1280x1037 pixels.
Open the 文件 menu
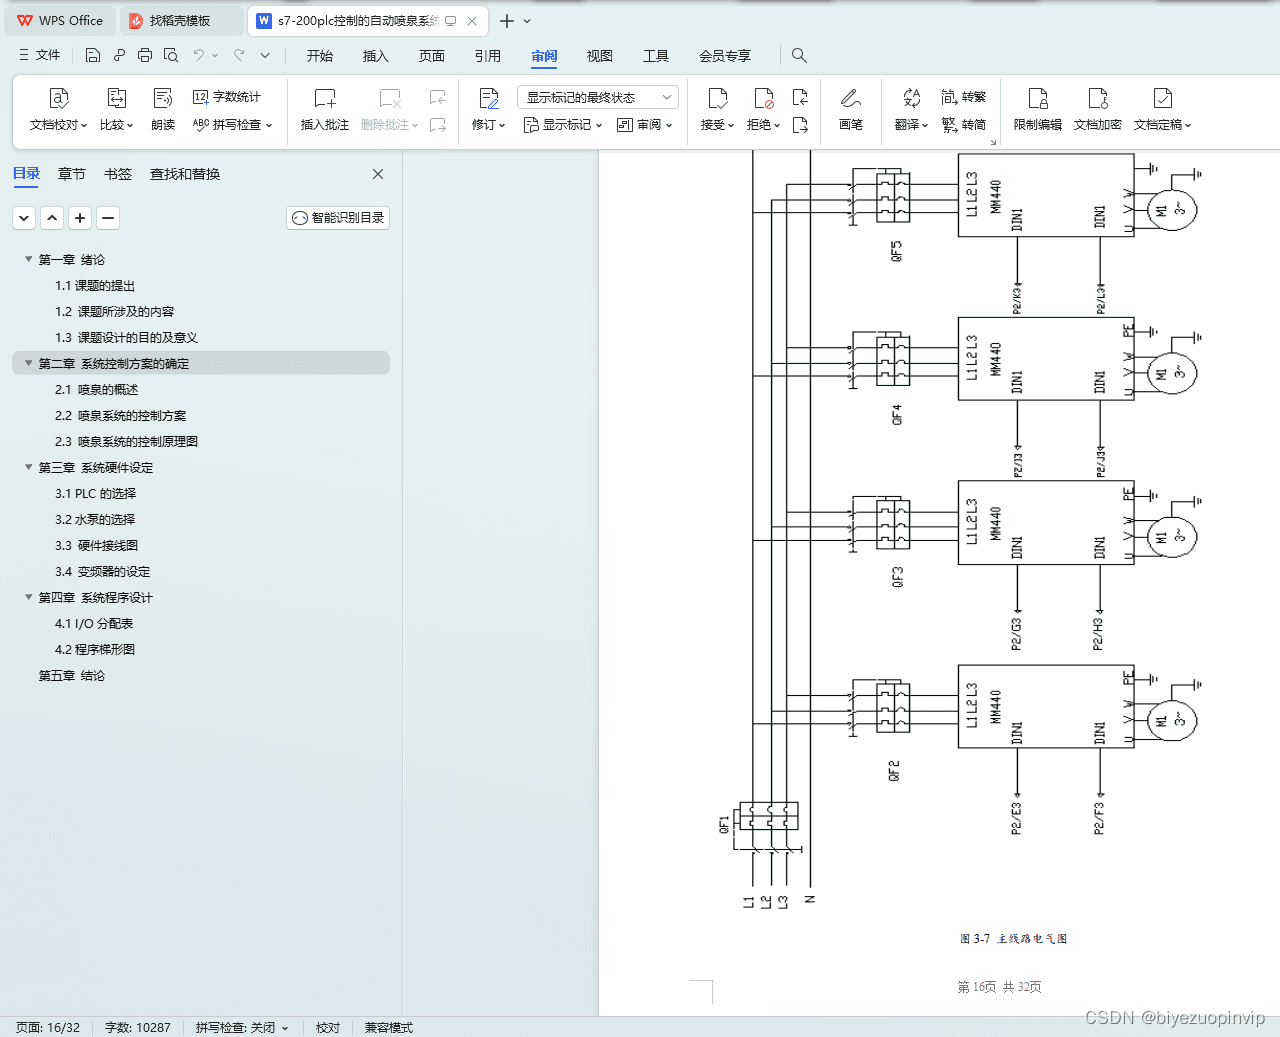[40, 55]
